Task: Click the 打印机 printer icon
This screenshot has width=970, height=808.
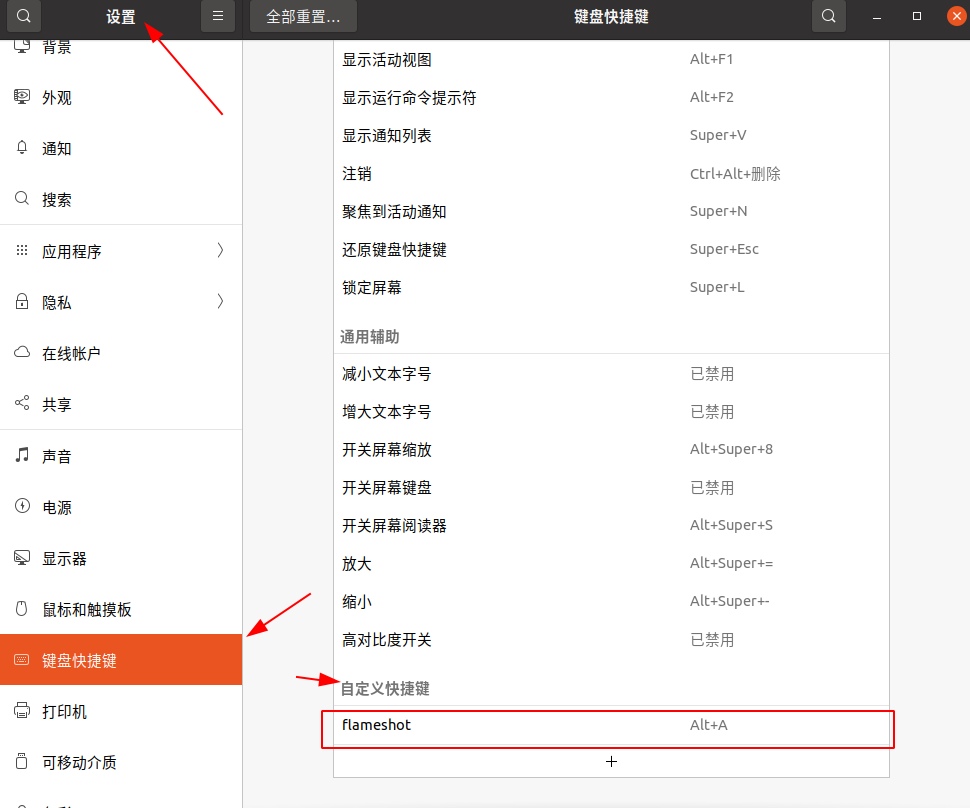Action: pos(22,711)
